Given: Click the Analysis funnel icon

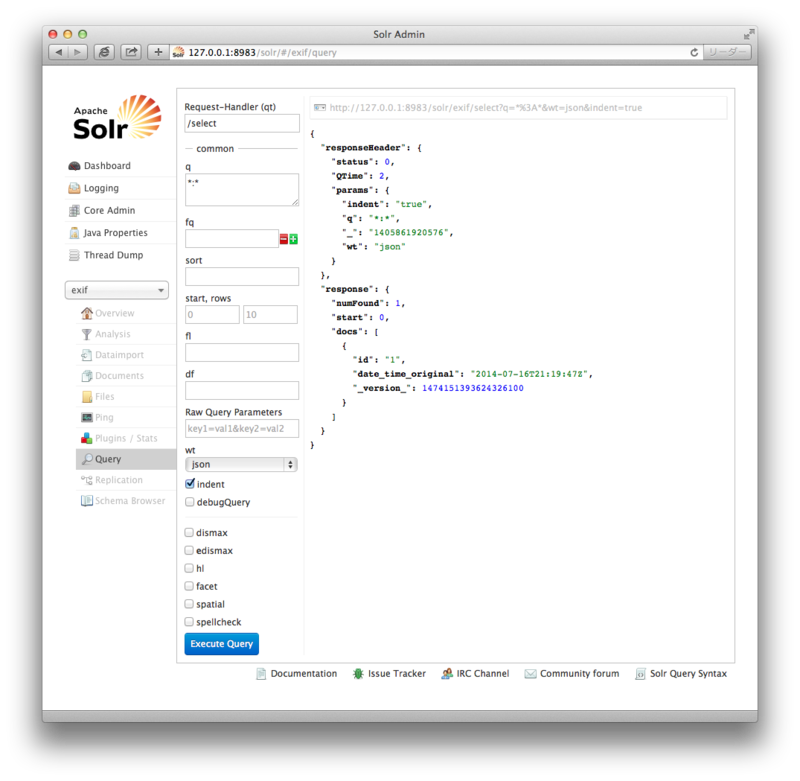Looking at the screenshot, I should [87, 334].
